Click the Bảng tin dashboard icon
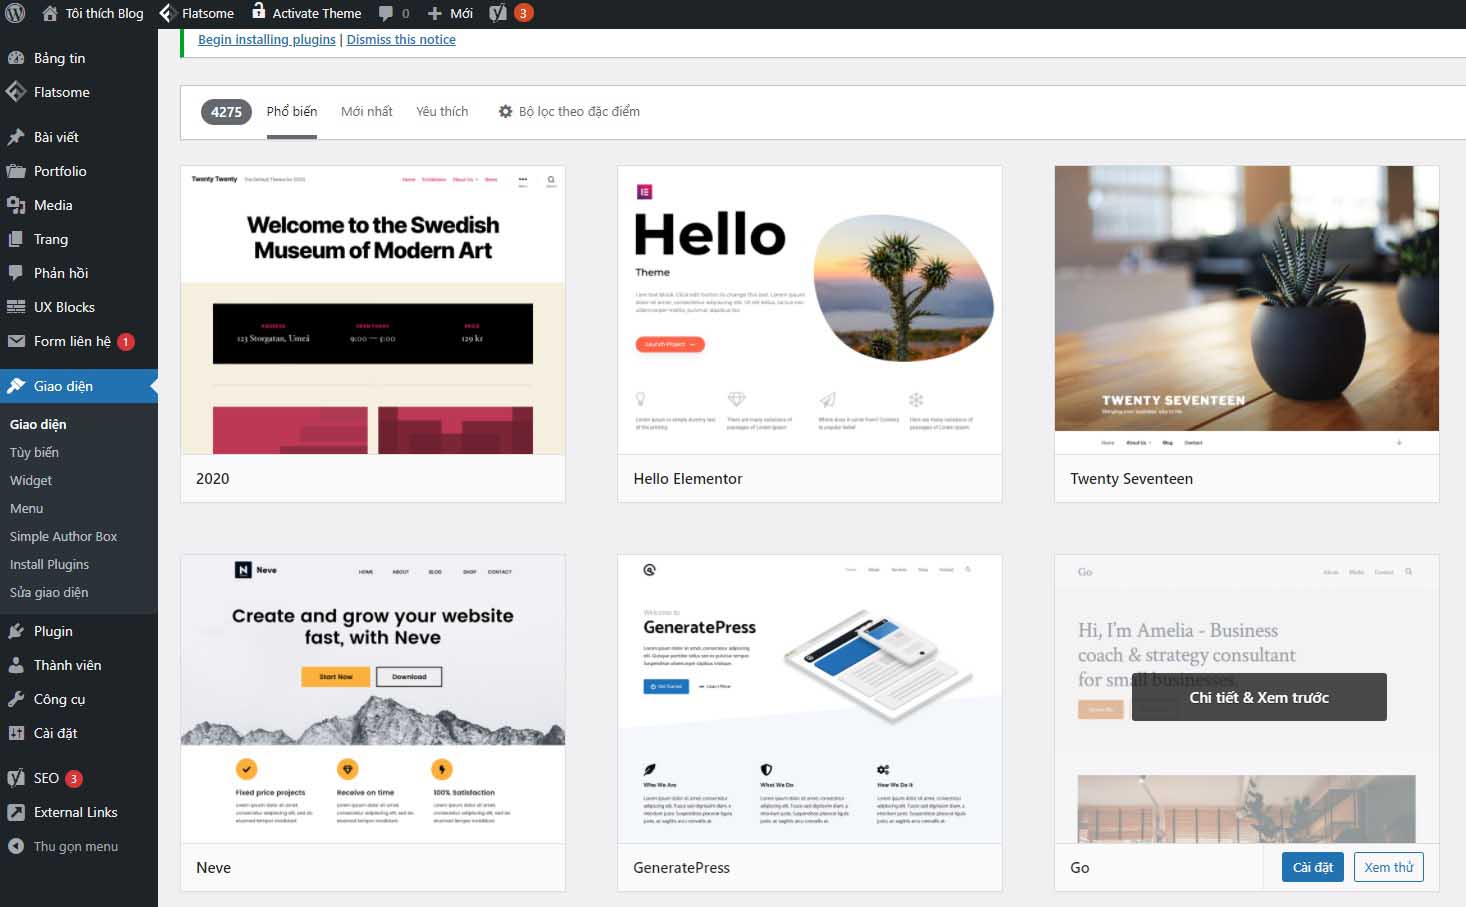 point(16,58)
